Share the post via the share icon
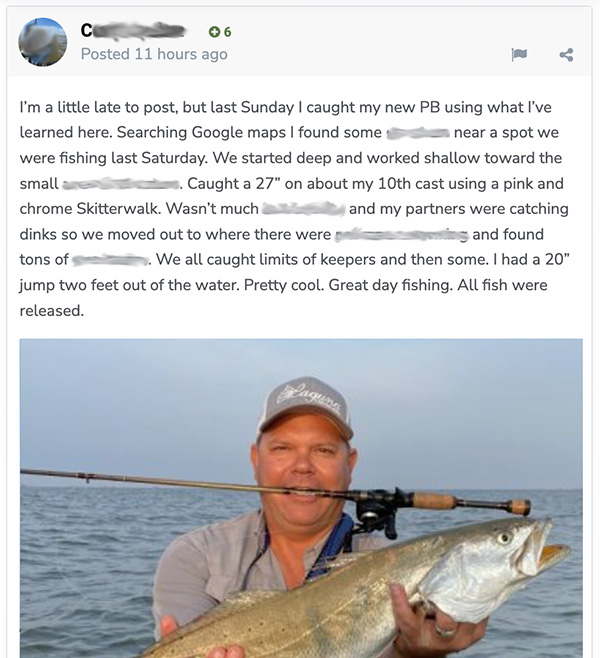The width and height of the screenshot is (600, 658). pos(566,54)
